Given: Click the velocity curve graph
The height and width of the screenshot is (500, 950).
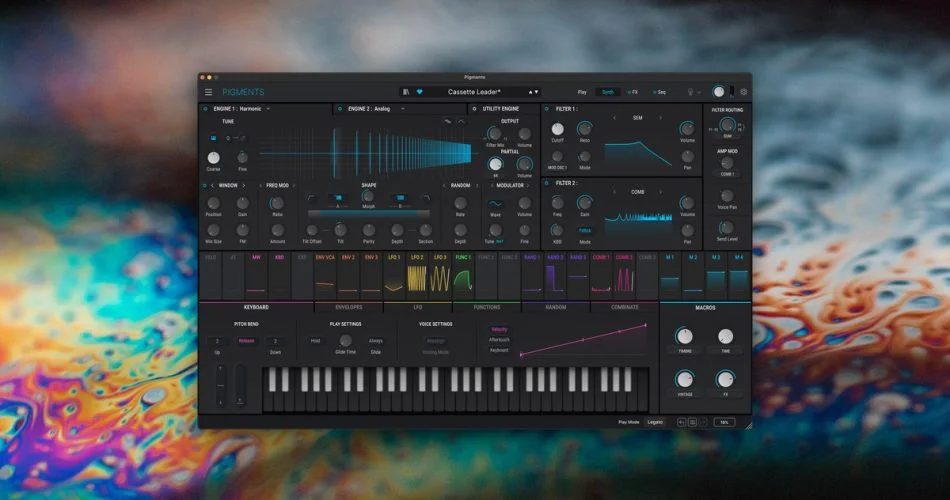Looking at the screenshot, I should click(583, 339).
